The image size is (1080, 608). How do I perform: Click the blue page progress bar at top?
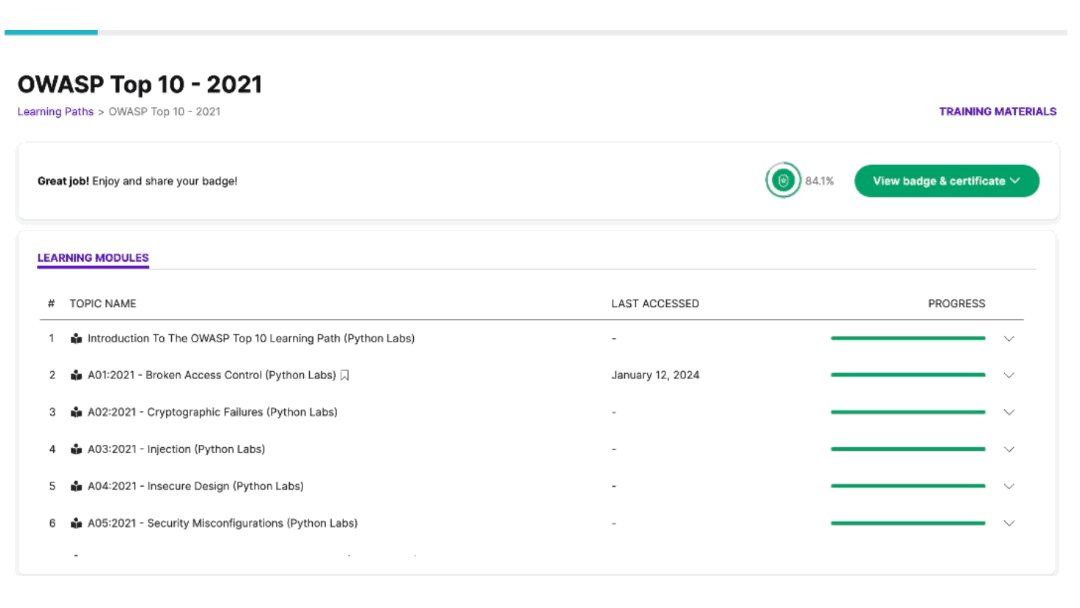coord(51,32)
